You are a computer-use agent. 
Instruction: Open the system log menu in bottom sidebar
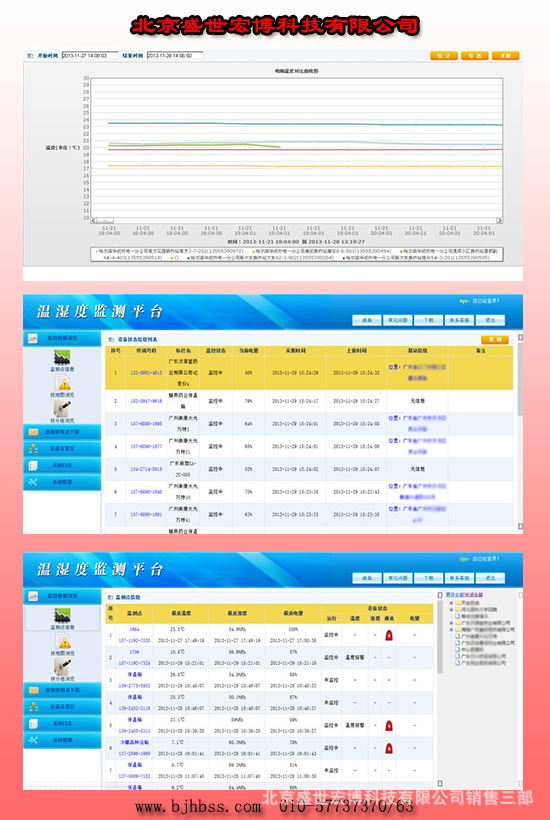pos(62,723)
